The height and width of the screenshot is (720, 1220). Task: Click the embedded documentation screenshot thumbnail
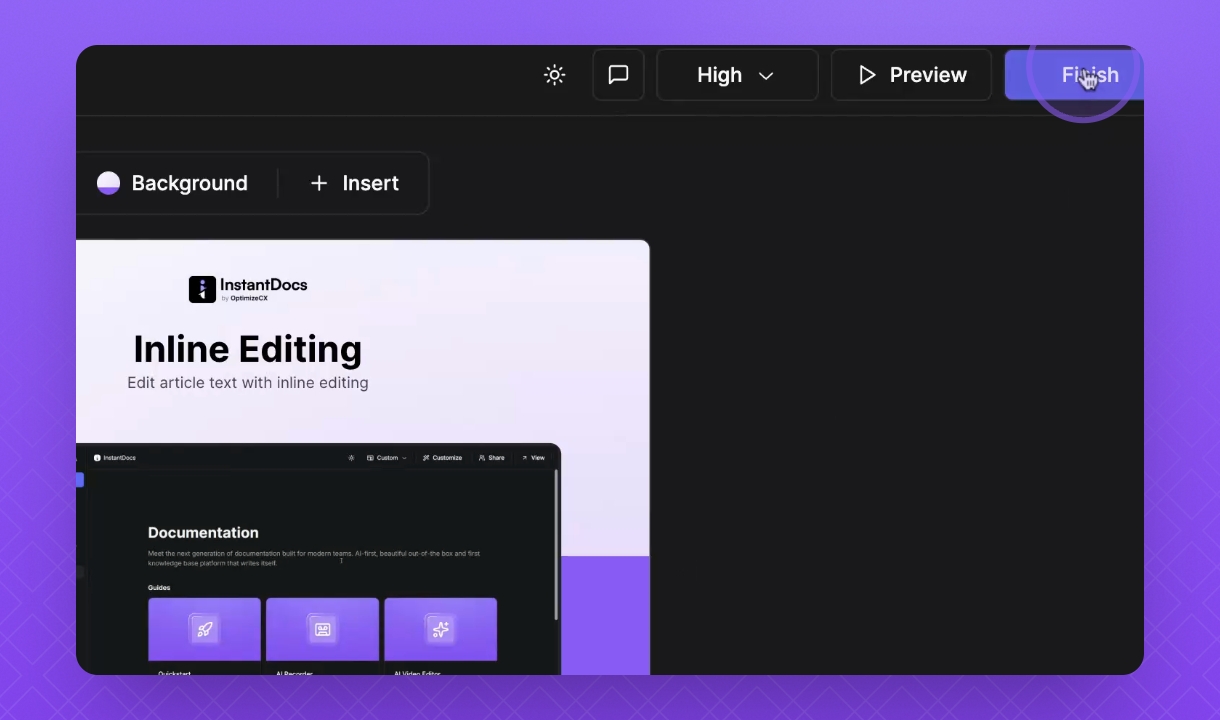318,559
